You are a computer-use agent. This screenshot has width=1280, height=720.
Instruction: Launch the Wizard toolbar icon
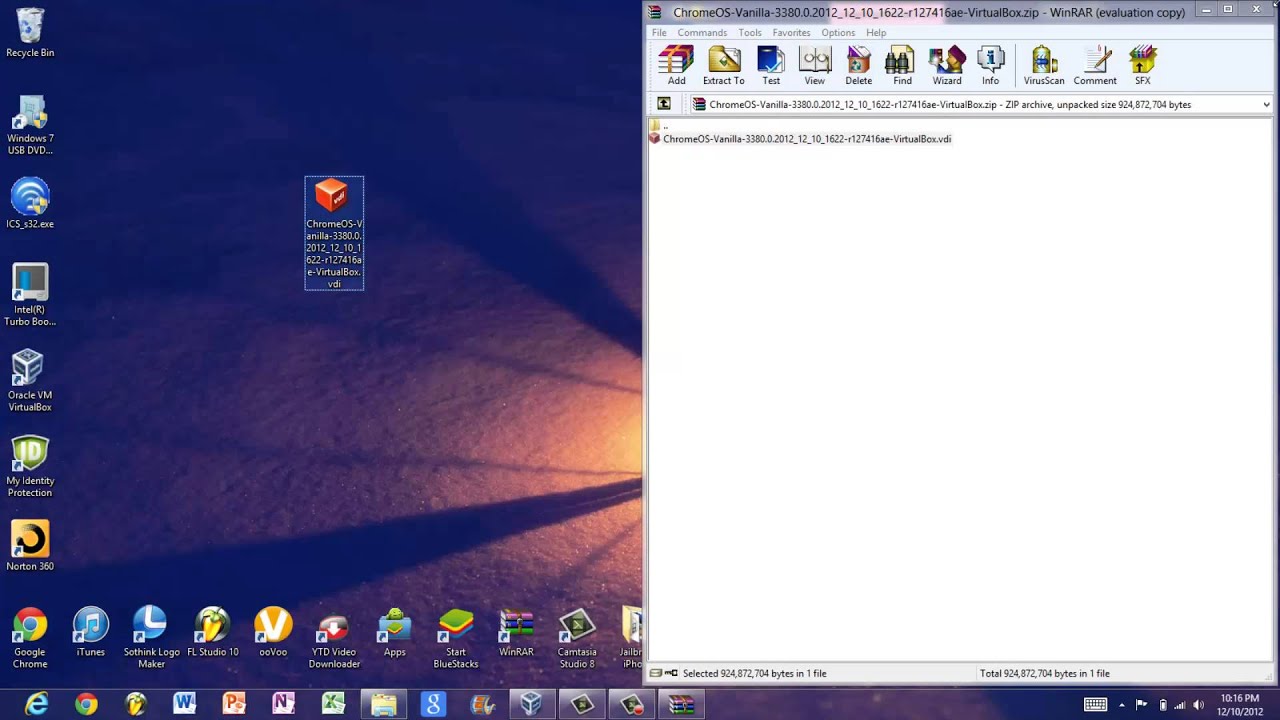point(947,66)
